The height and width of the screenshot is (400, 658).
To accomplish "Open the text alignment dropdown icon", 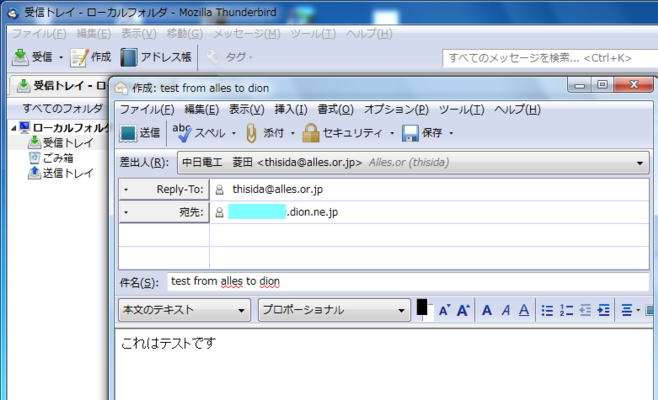I will click(x=630, y=311).
